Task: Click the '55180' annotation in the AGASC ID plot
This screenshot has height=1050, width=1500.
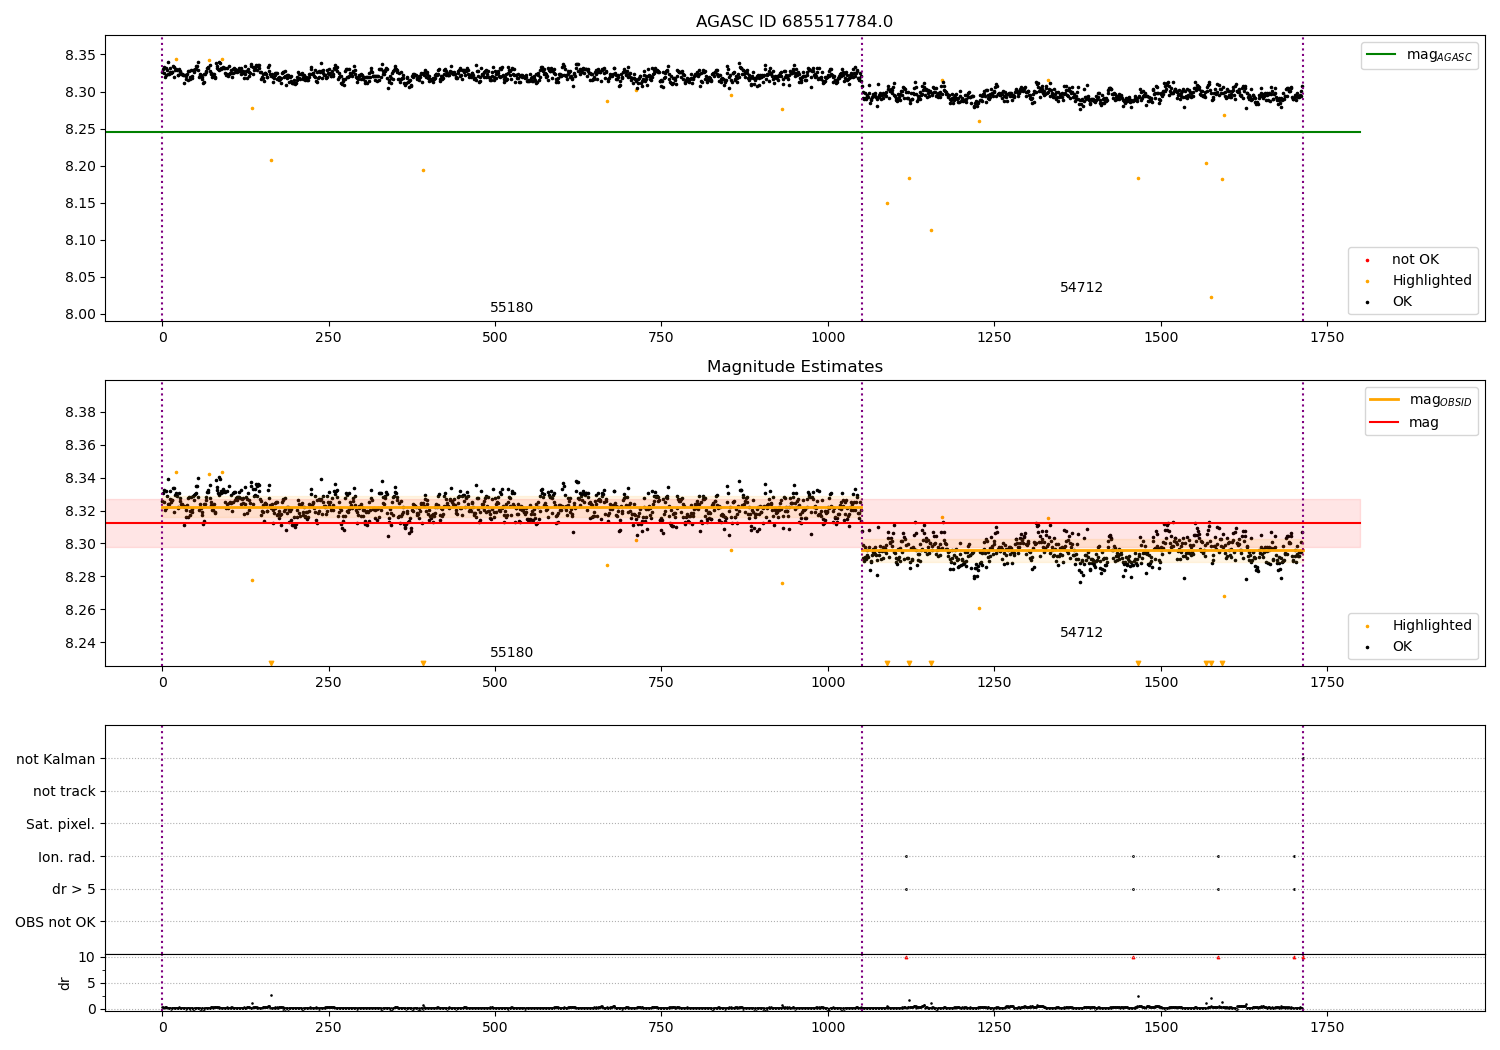Action: 511,308
